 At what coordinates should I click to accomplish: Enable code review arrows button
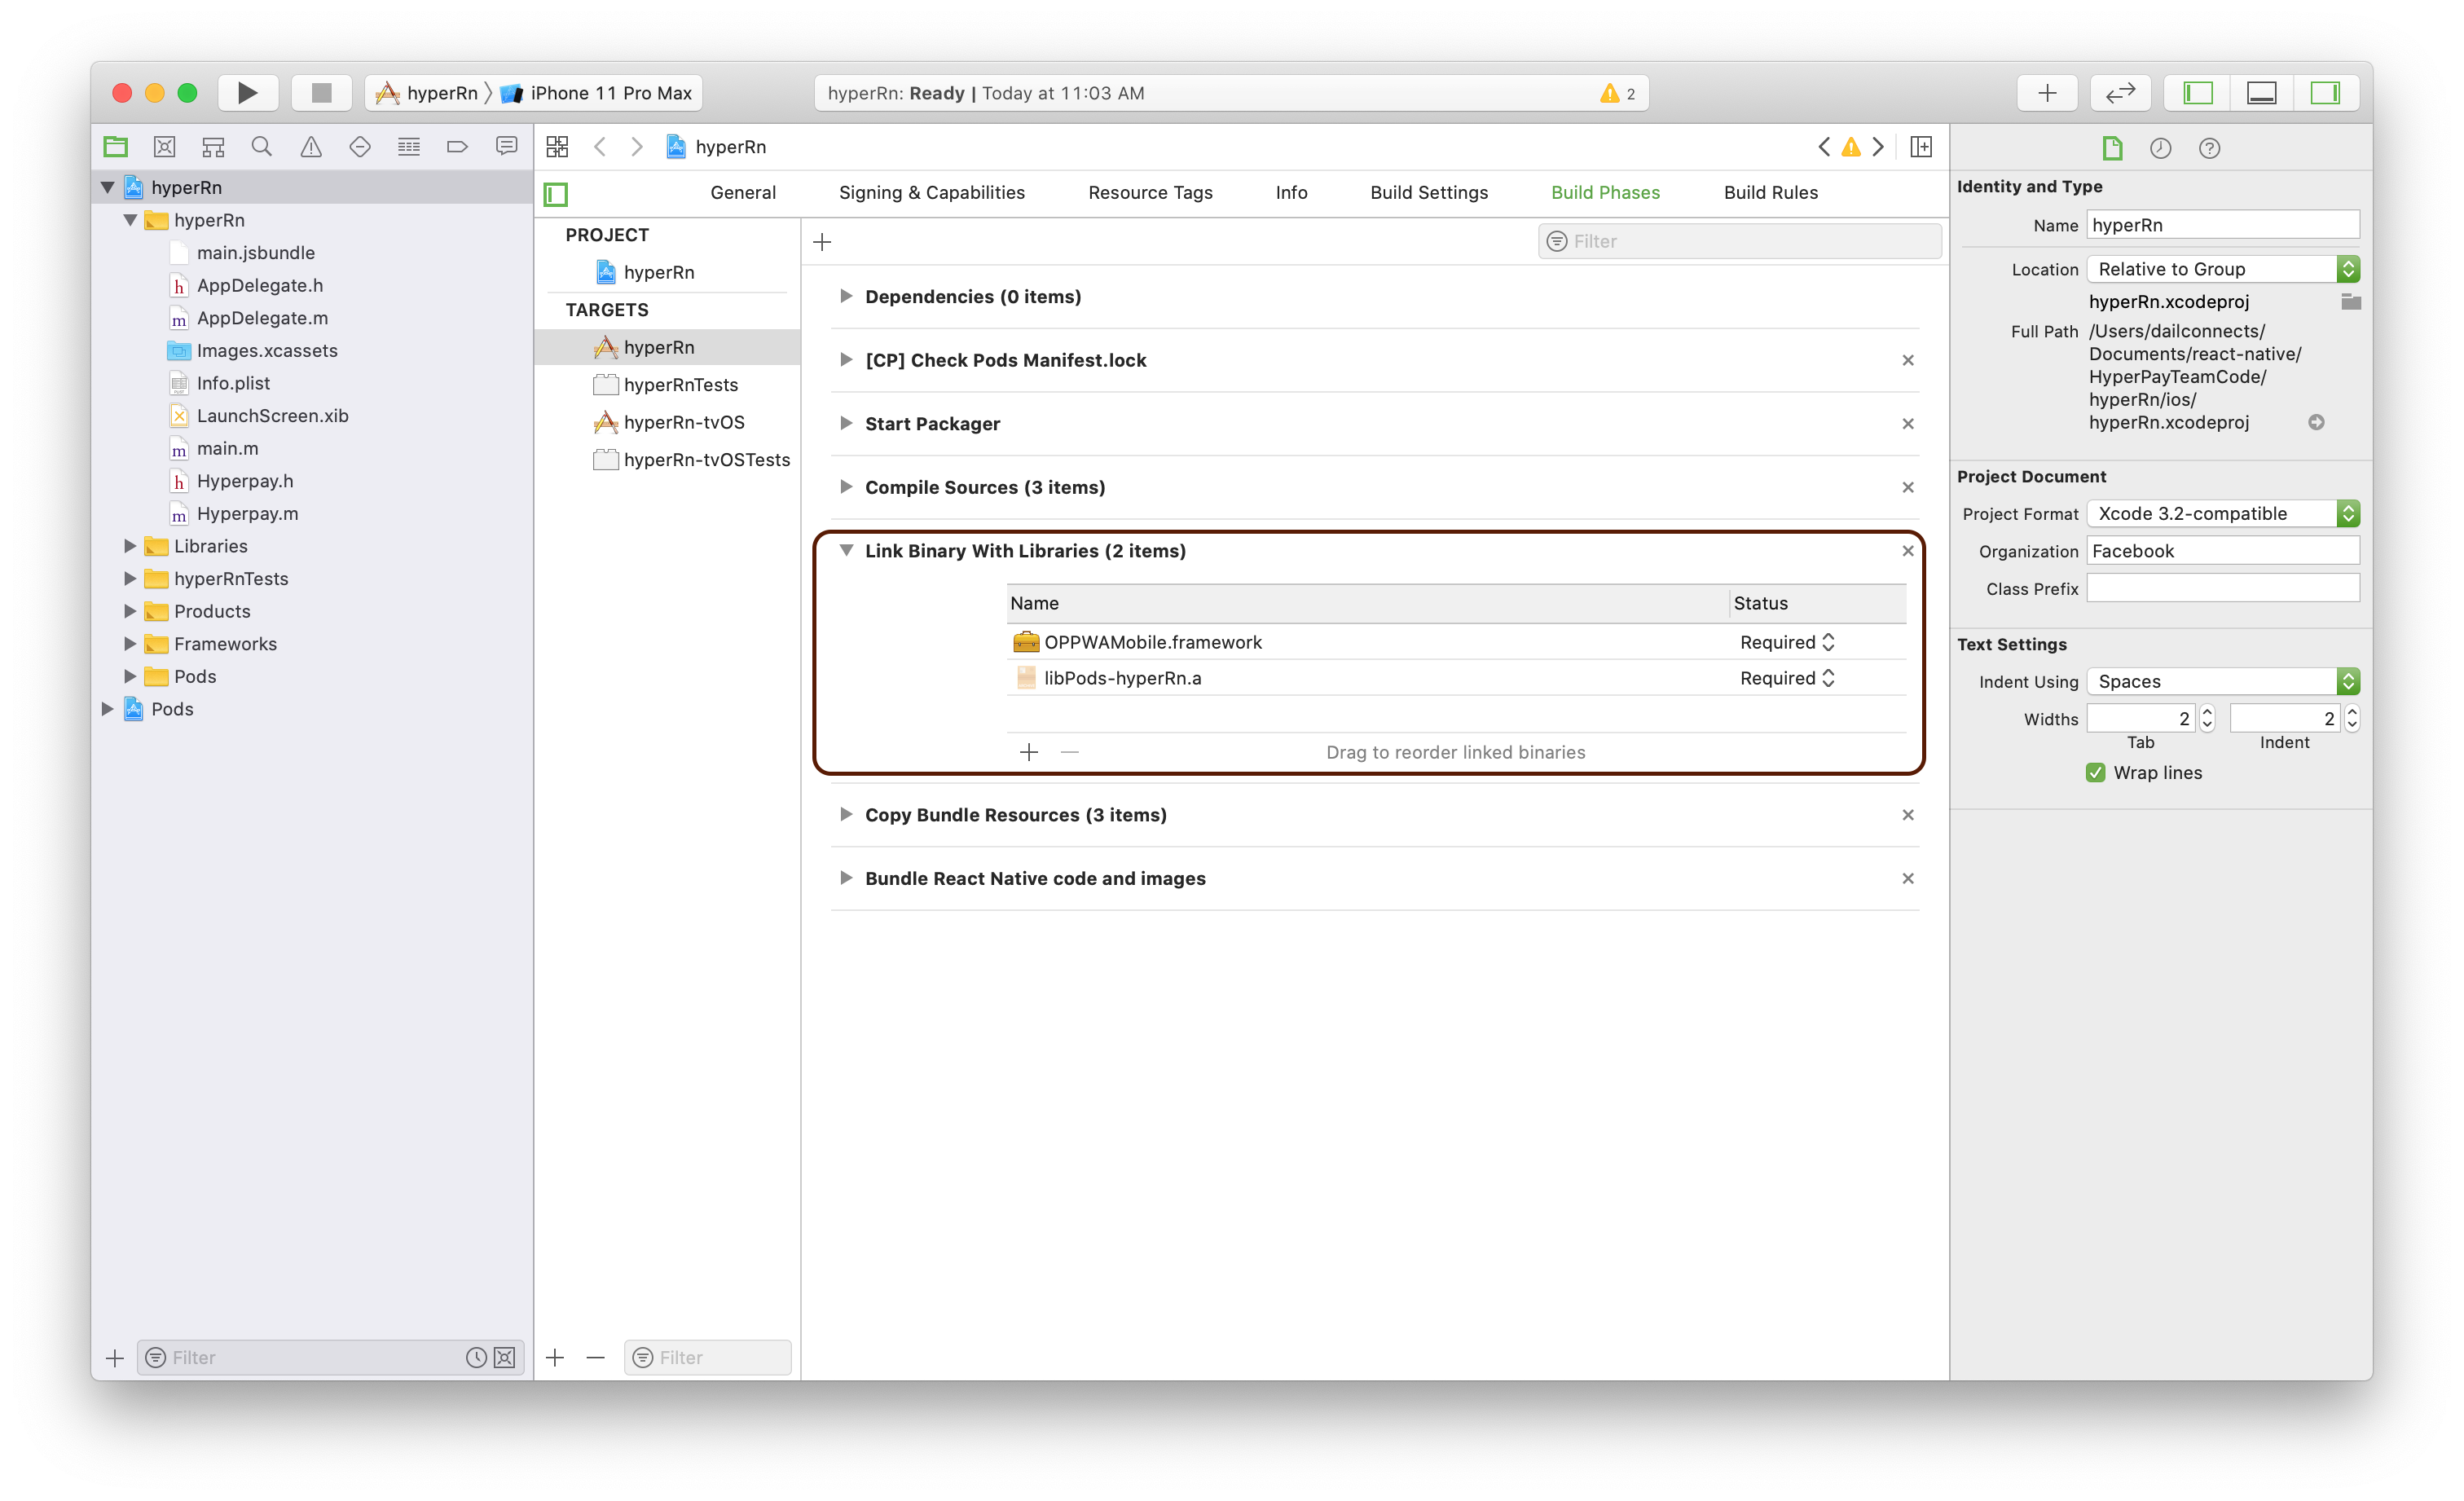2120,93
